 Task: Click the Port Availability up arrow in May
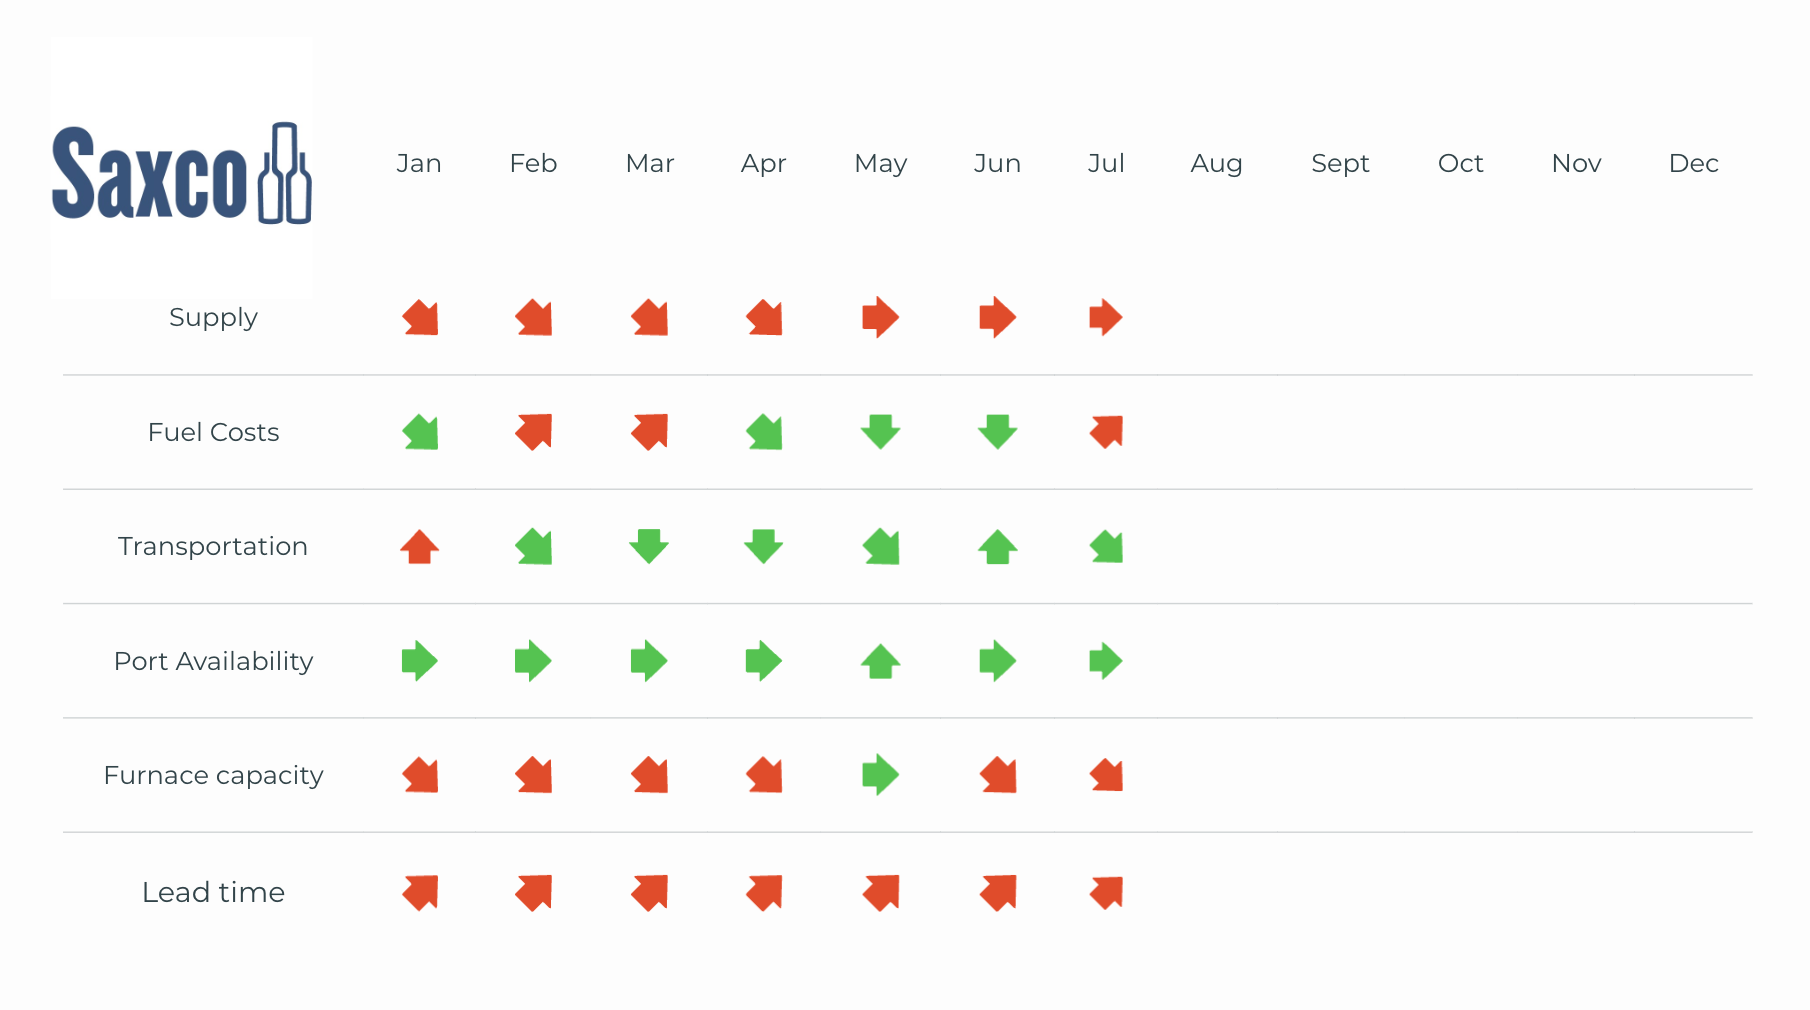pyautogui.click(x=881, y=661)
